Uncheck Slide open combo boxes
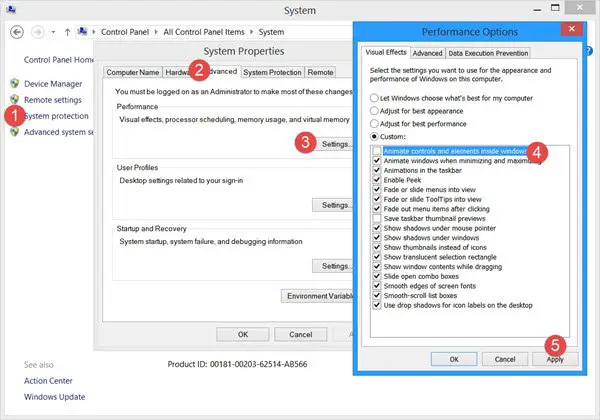This screenshot has height=420, width=600. [377, 276]
